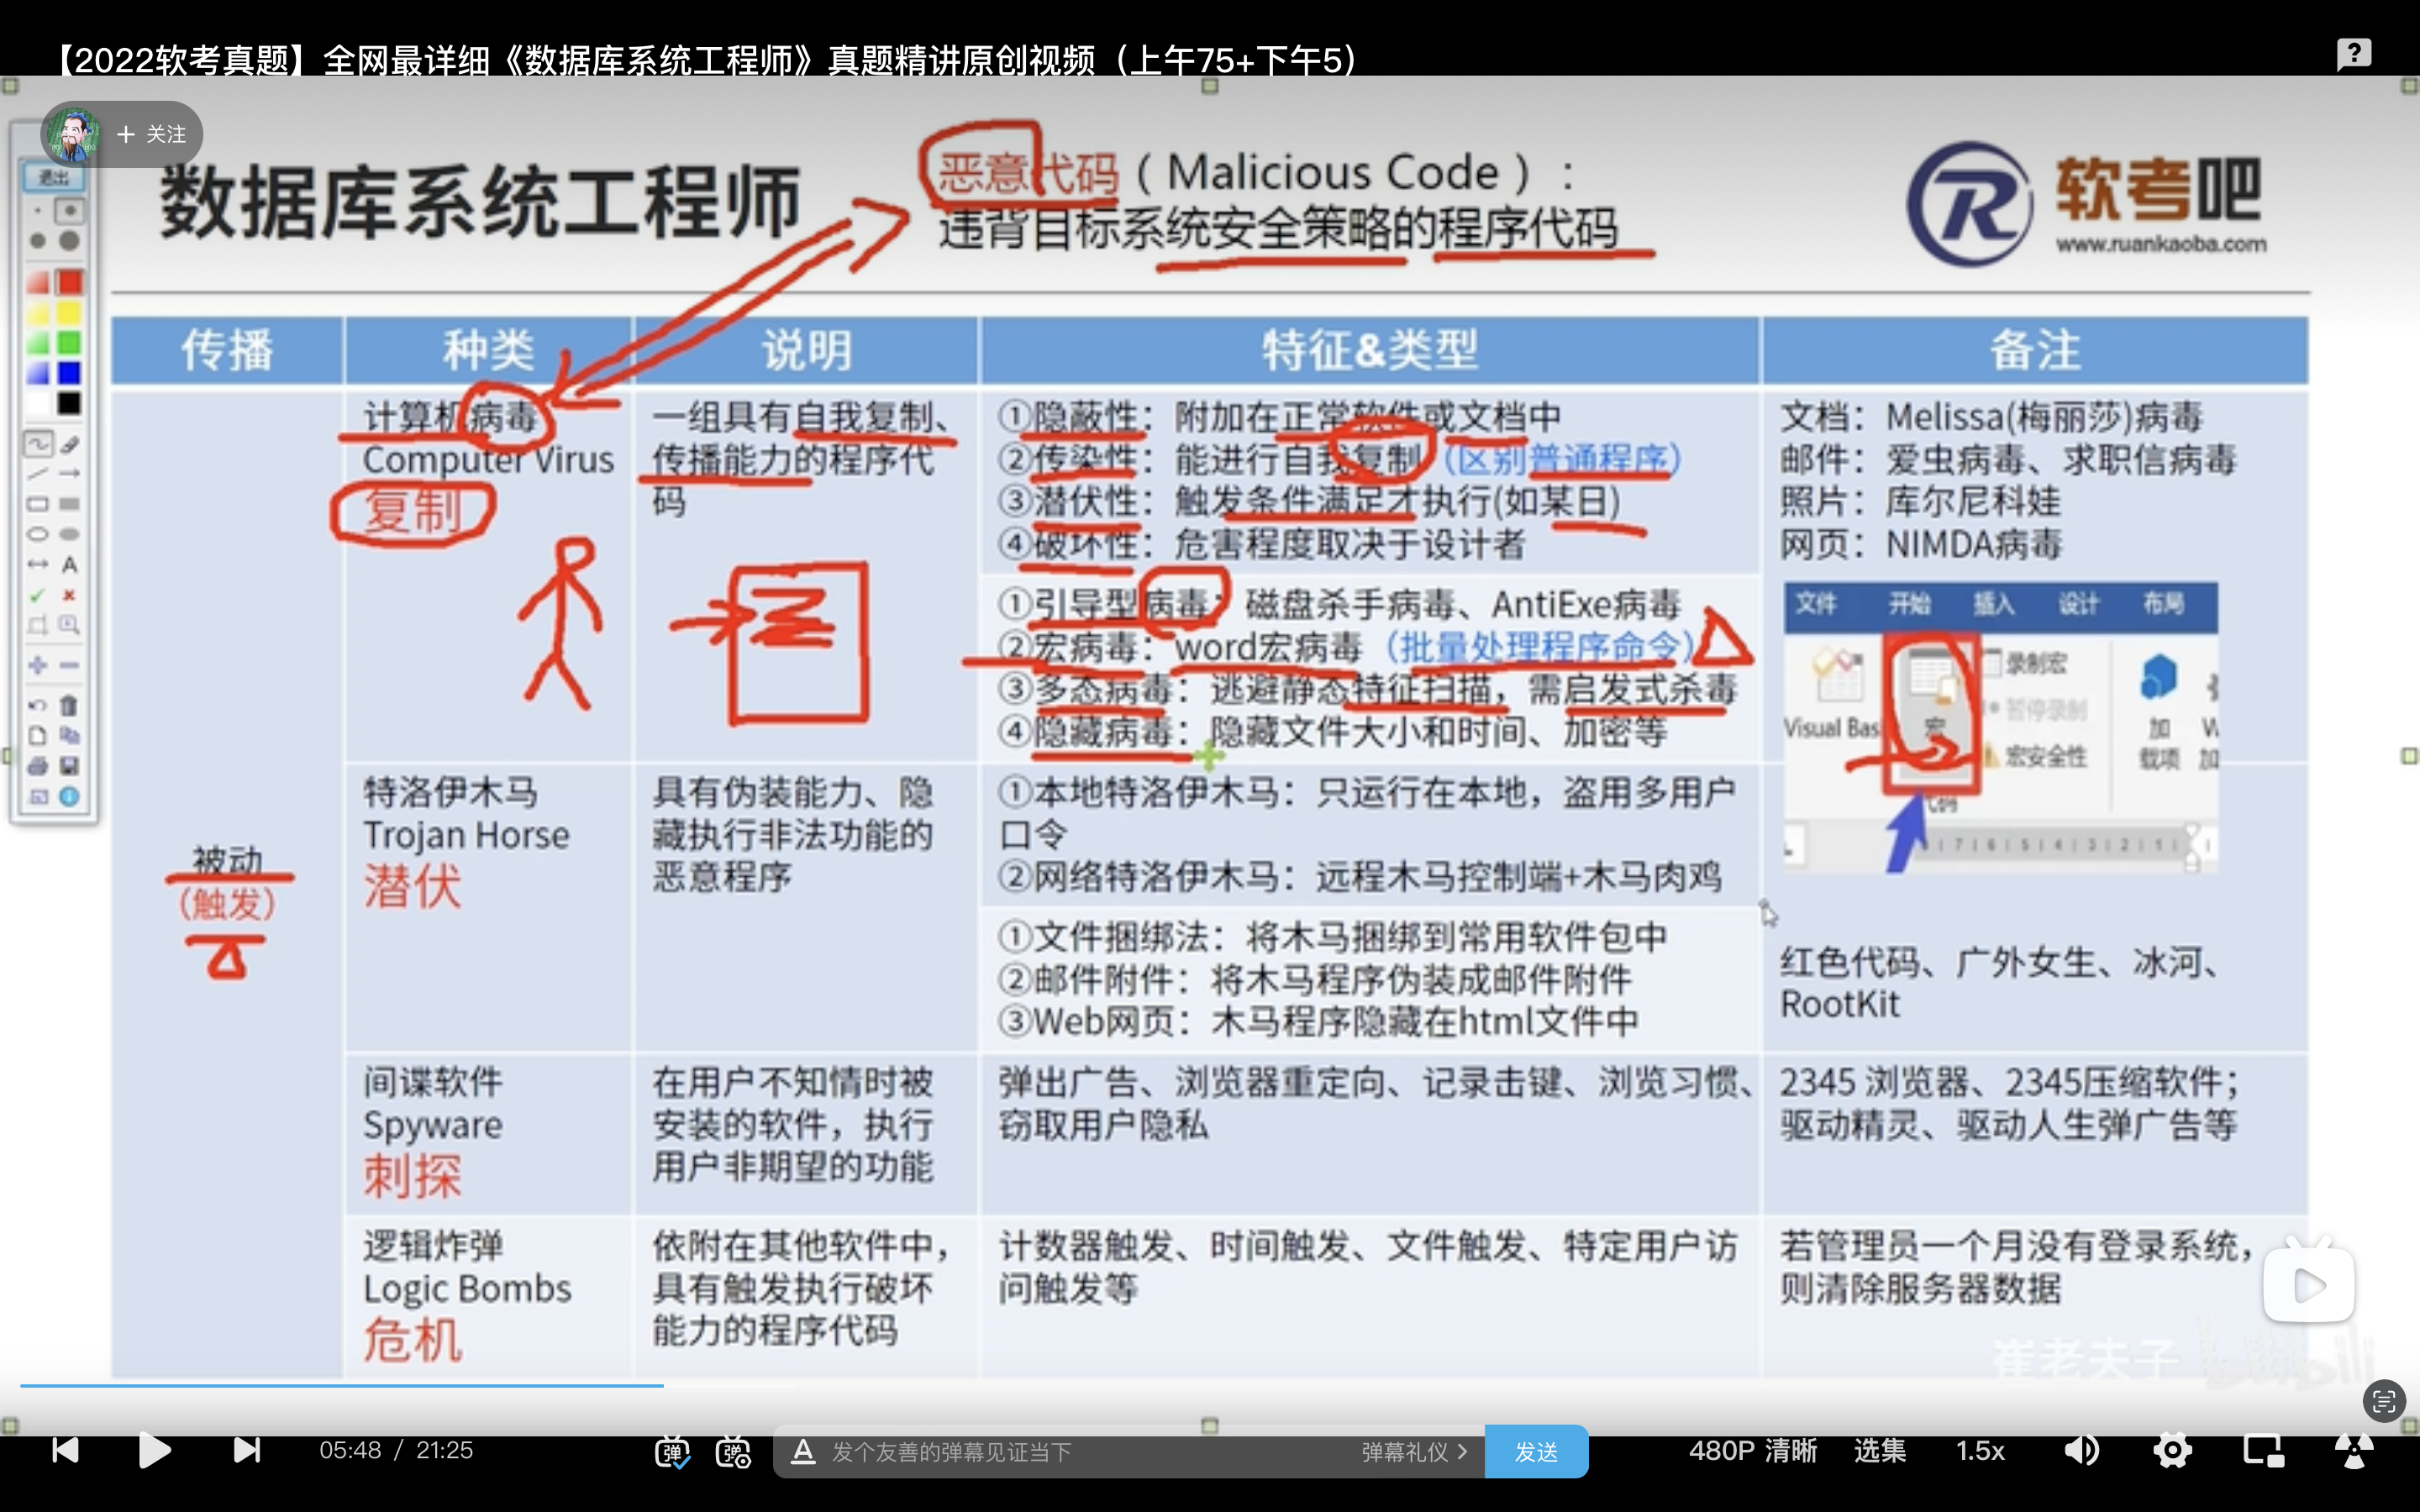Click the minus icon in annotation toolbar
The image size is (2420, 1512).
(x=69, y=665)
